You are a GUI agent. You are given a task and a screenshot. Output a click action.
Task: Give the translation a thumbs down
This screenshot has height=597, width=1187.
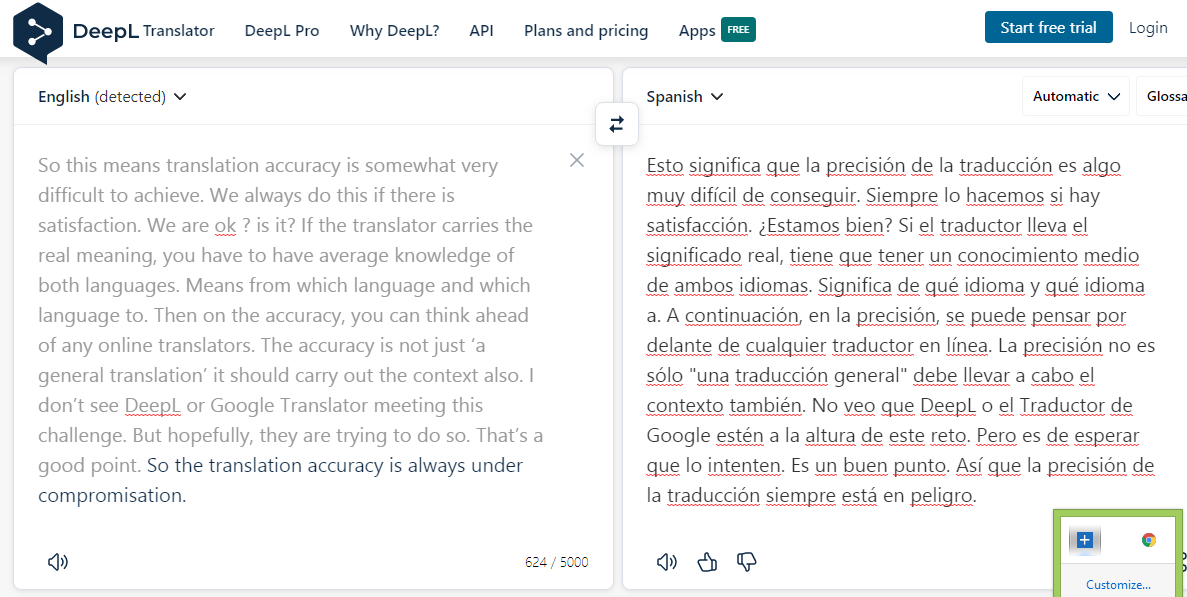coord(746,561)
